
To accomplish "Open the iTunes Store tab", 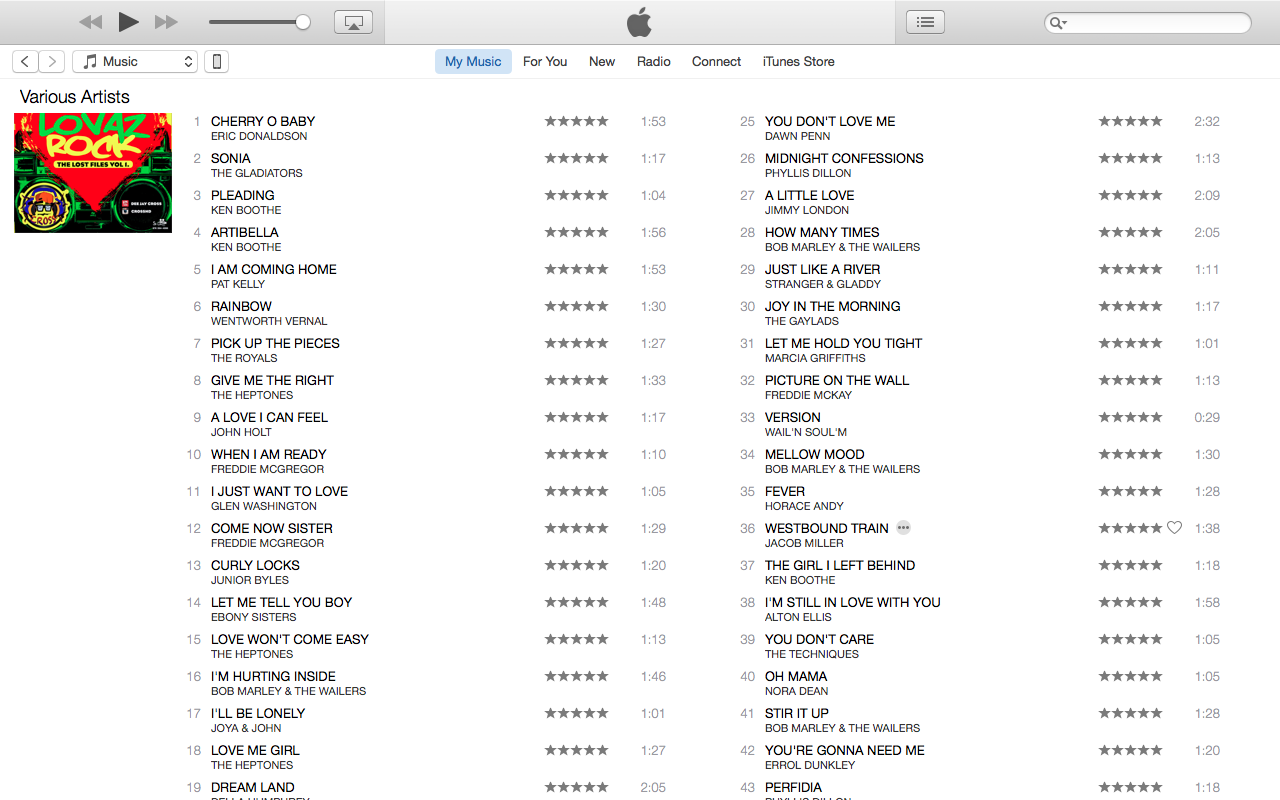I will pyautogui.click(x=798, y=62).
